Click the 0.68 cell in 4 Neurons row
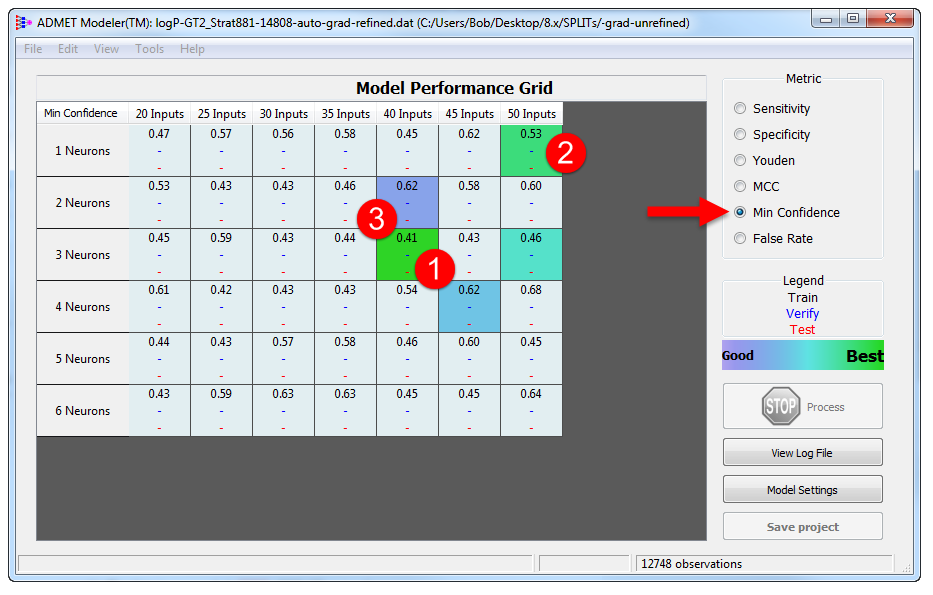The height and width of the screenshot is (595, 933). [531, 306]
